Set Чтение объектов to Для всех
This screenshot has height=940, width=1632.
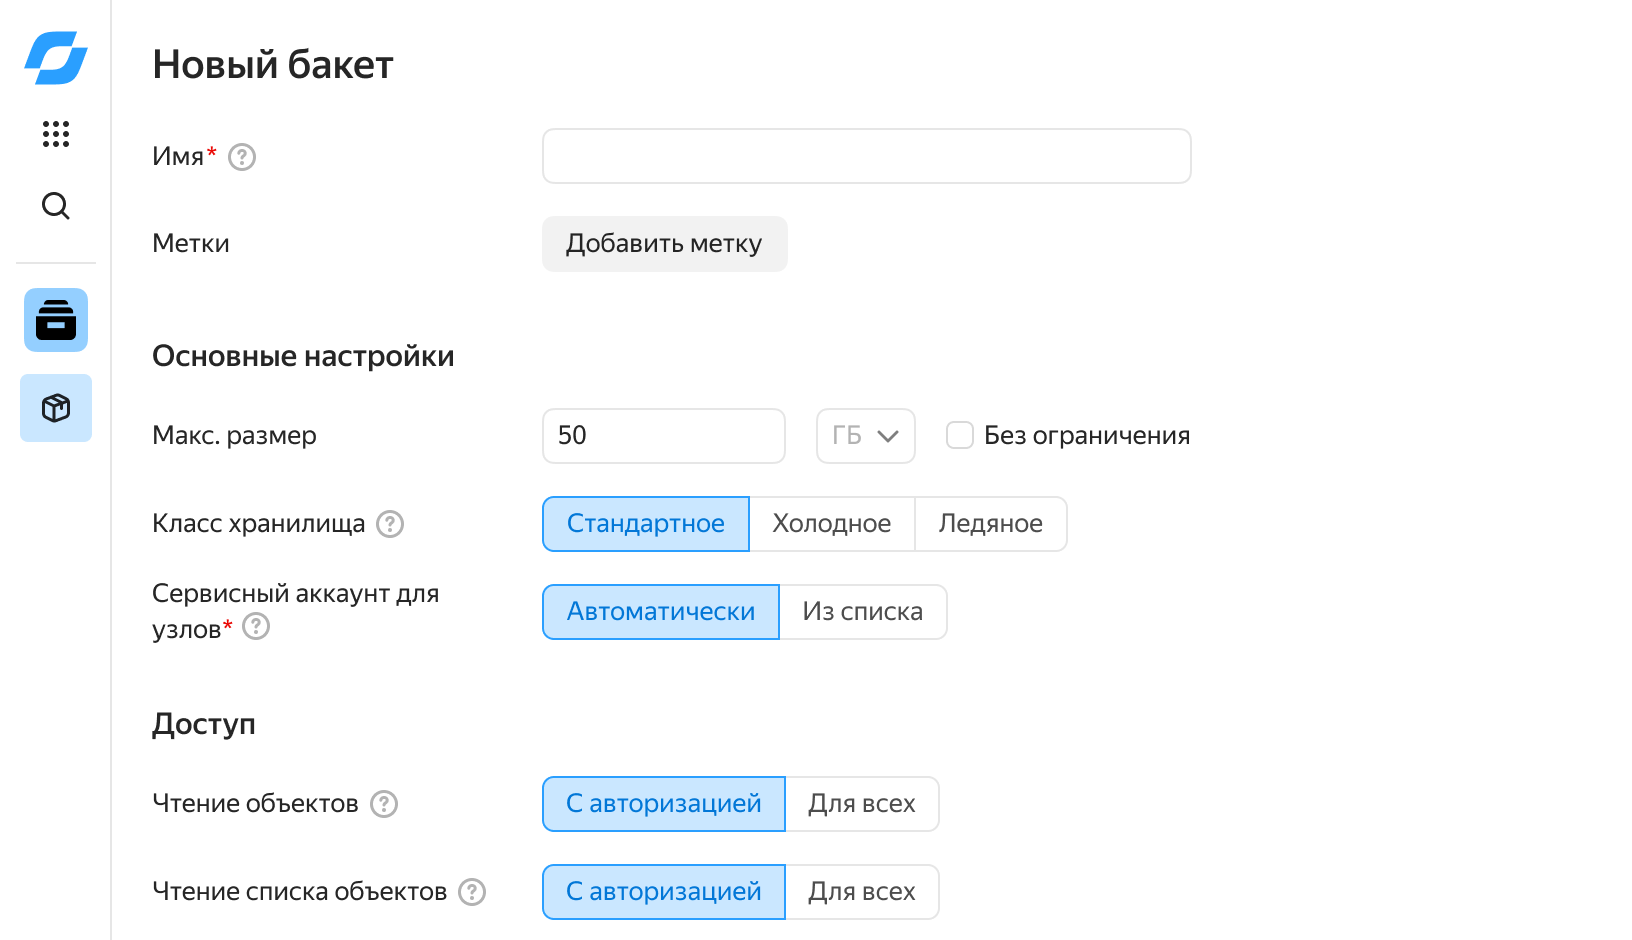(x=862, y=804)
